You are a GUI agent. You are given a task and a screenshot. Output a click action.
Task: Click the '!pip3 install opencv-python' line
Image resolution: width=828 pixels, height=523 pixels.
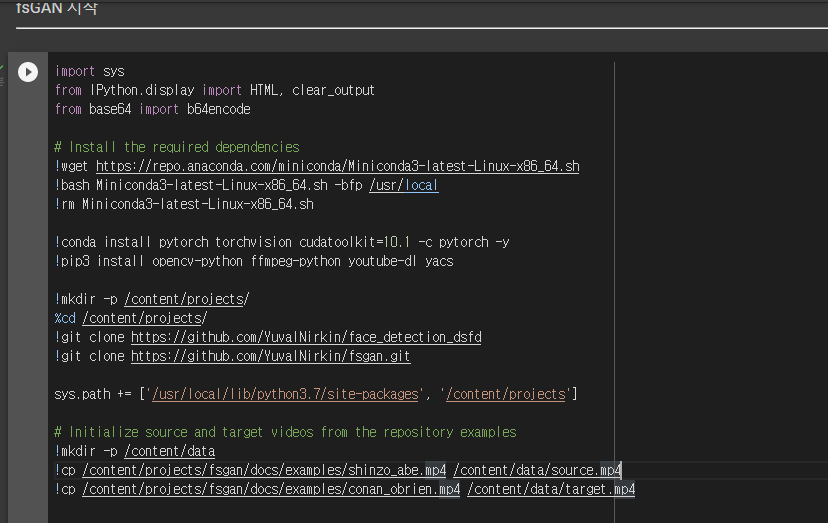pos(254,262)
